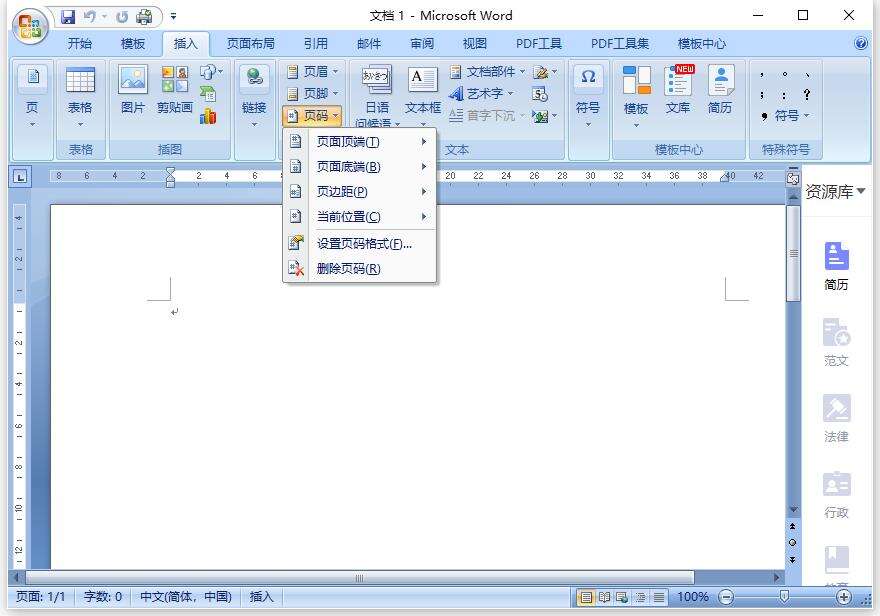Switch to web layout view
This screenshot has height=616, width=880.
[622, 597]
